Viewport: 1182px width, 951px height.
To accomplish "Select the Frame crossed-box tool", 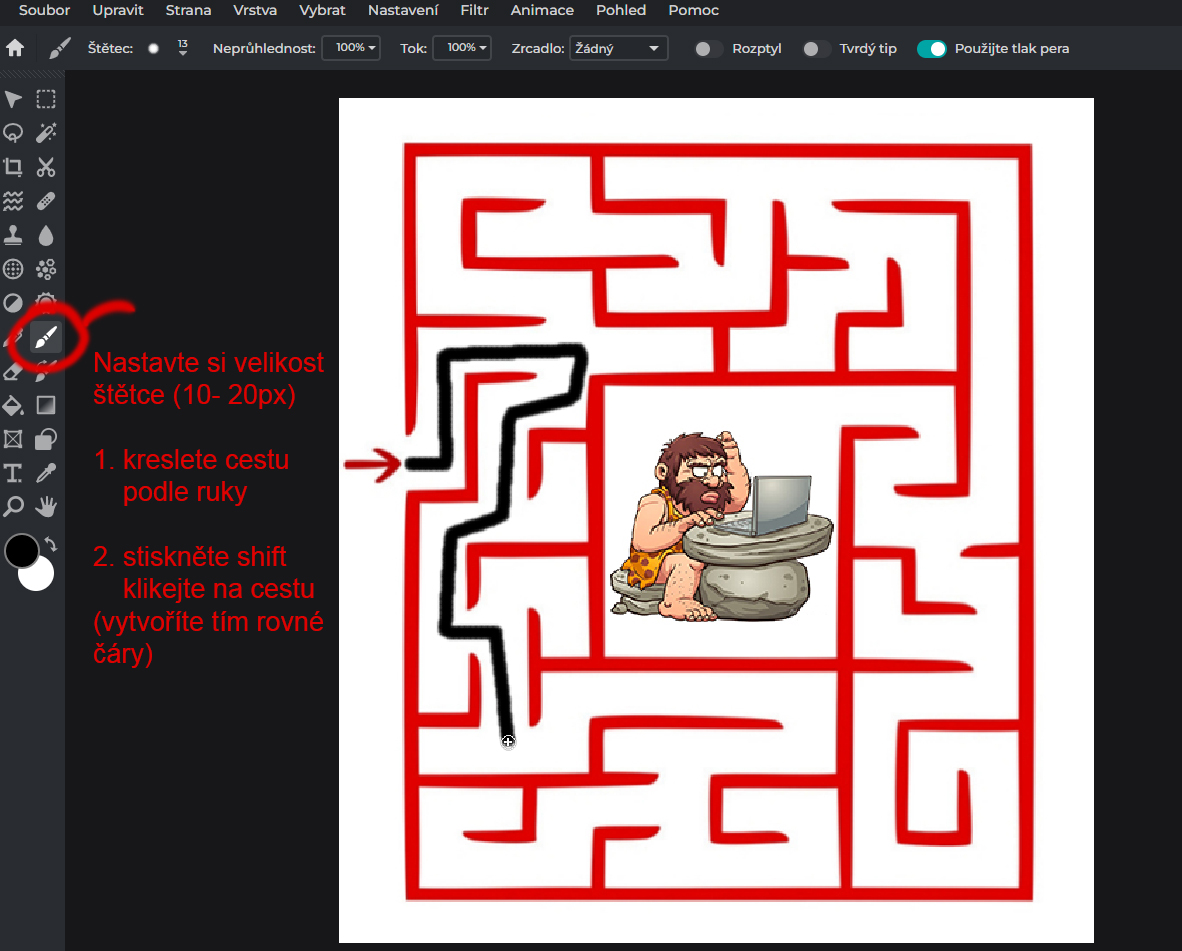I will click(13, 439).
